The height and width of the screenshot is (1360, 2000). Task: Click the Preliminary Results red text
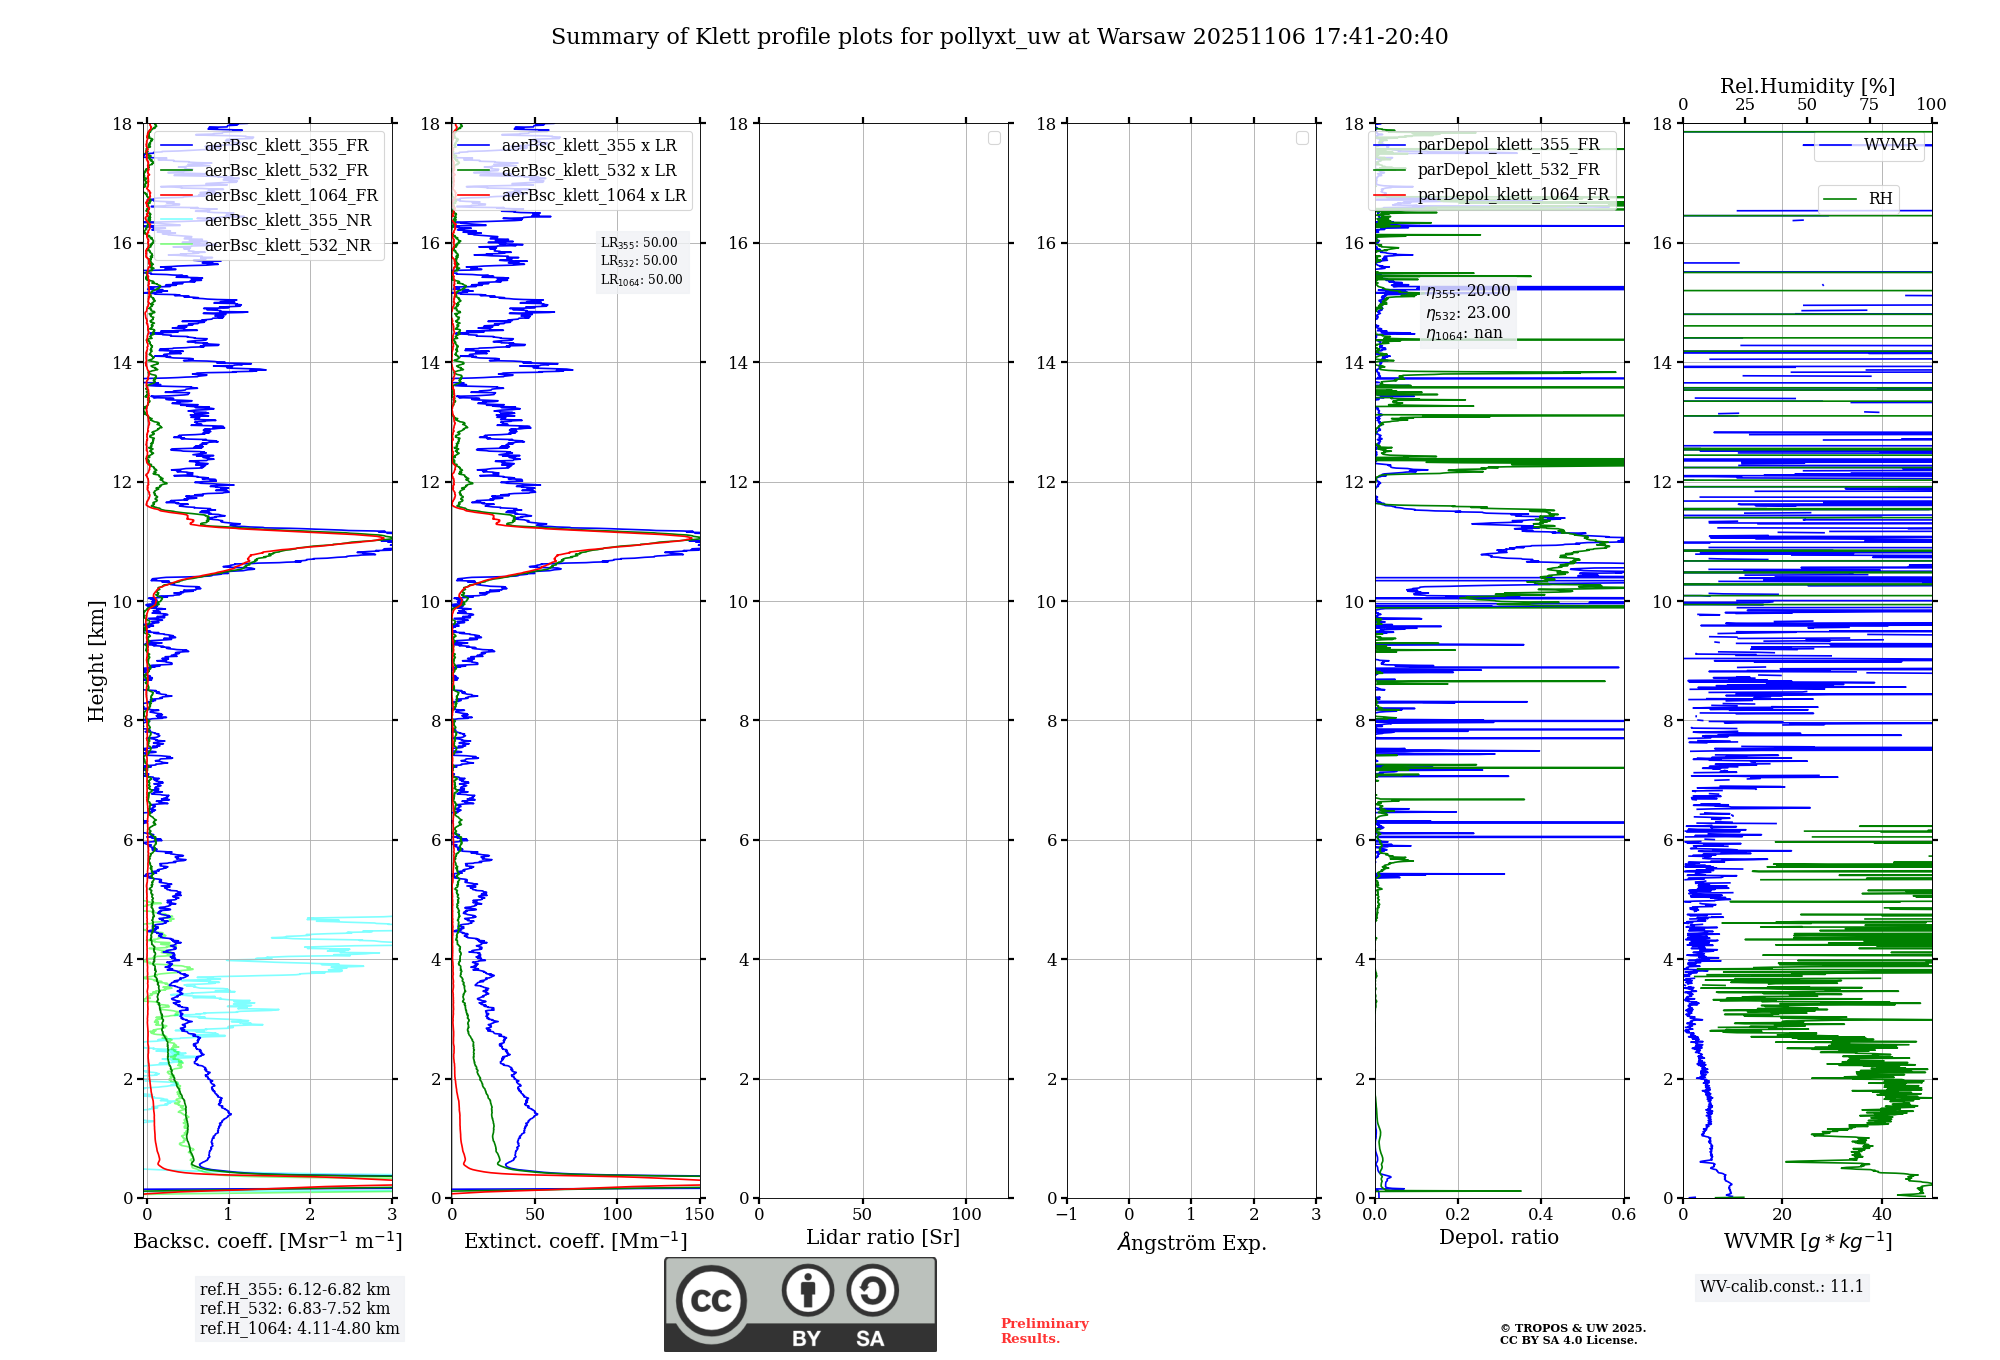point(1044,1330)
